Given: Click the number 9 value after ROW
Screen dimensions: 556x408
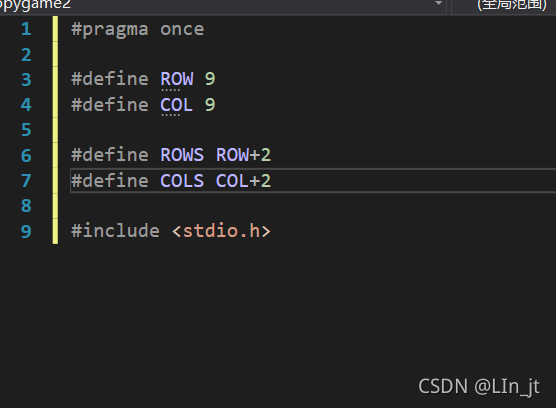Looking at the screenshot, I should 210,79.
